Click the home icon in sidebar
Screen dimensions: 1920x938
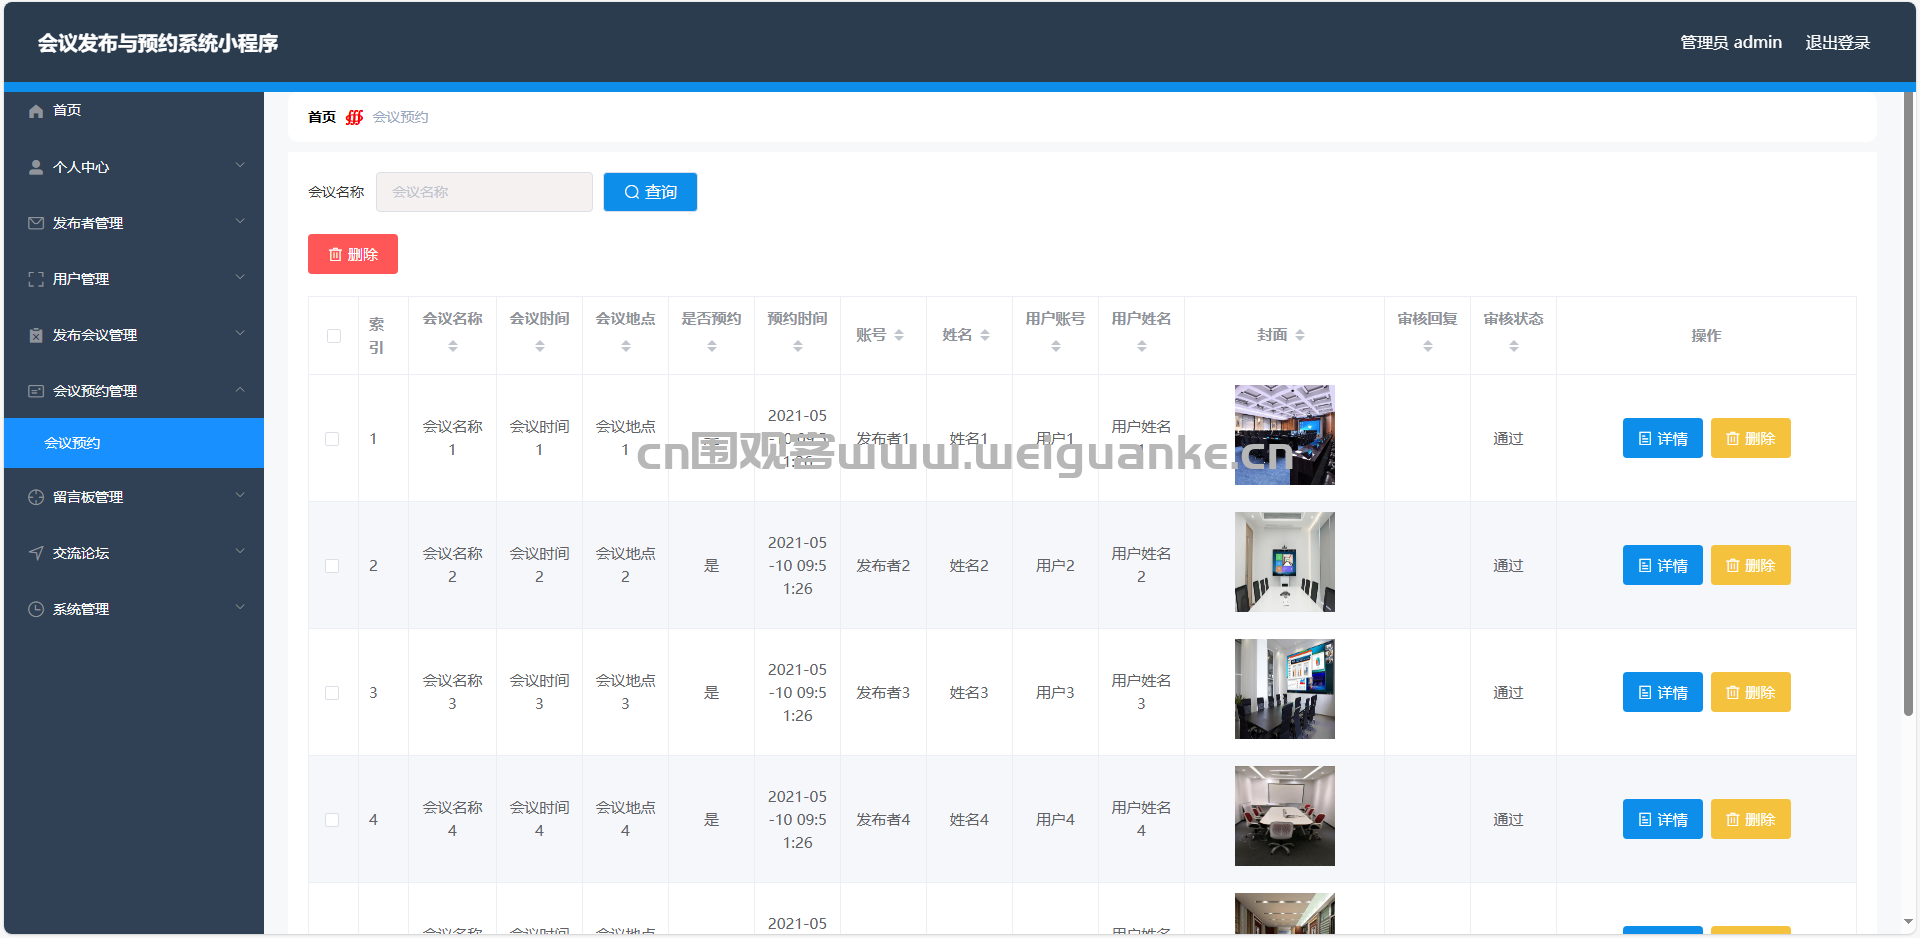[36, 111]
